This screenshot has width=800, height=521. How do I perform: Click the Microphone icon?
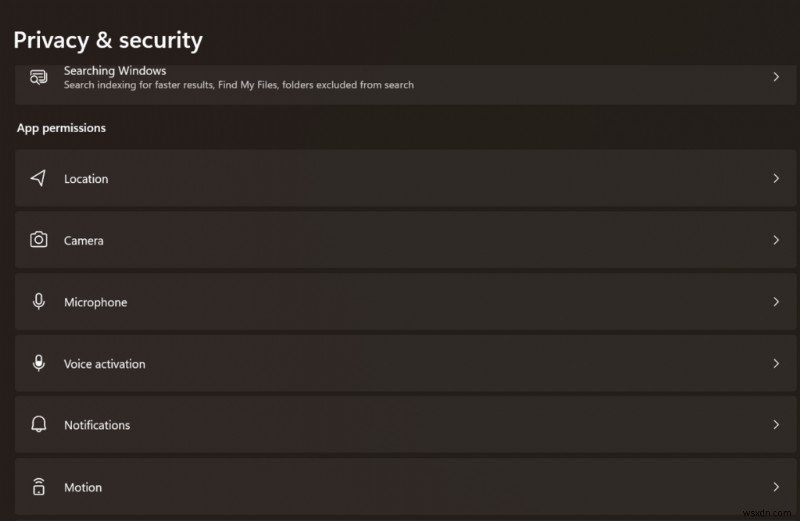tap(38, 301)
